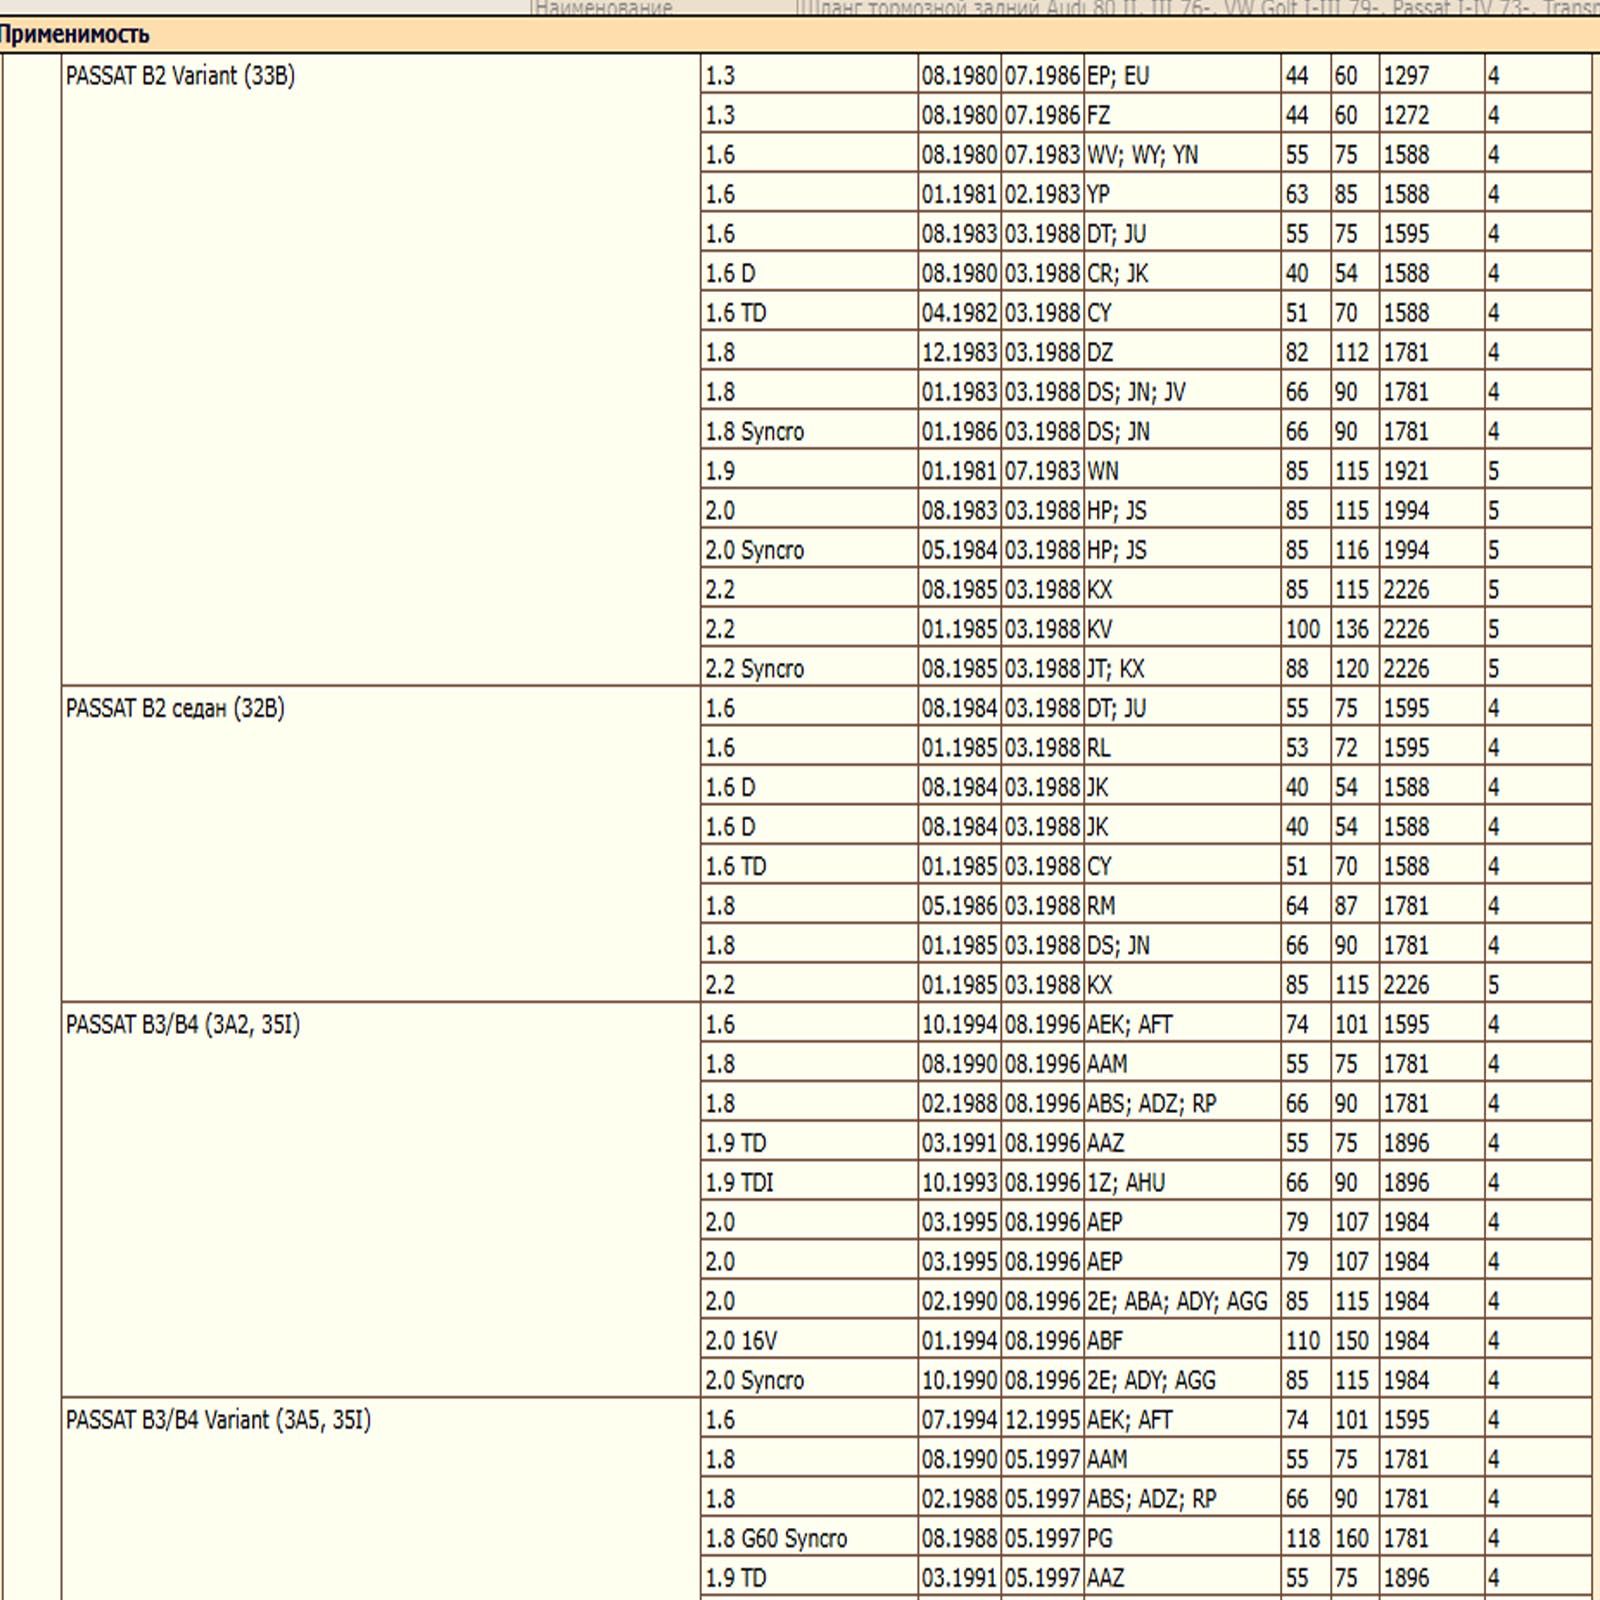Click the kW value 53
Image resolution: width=1600 pixels, height=1600 pixels.
click(1305, 748)
